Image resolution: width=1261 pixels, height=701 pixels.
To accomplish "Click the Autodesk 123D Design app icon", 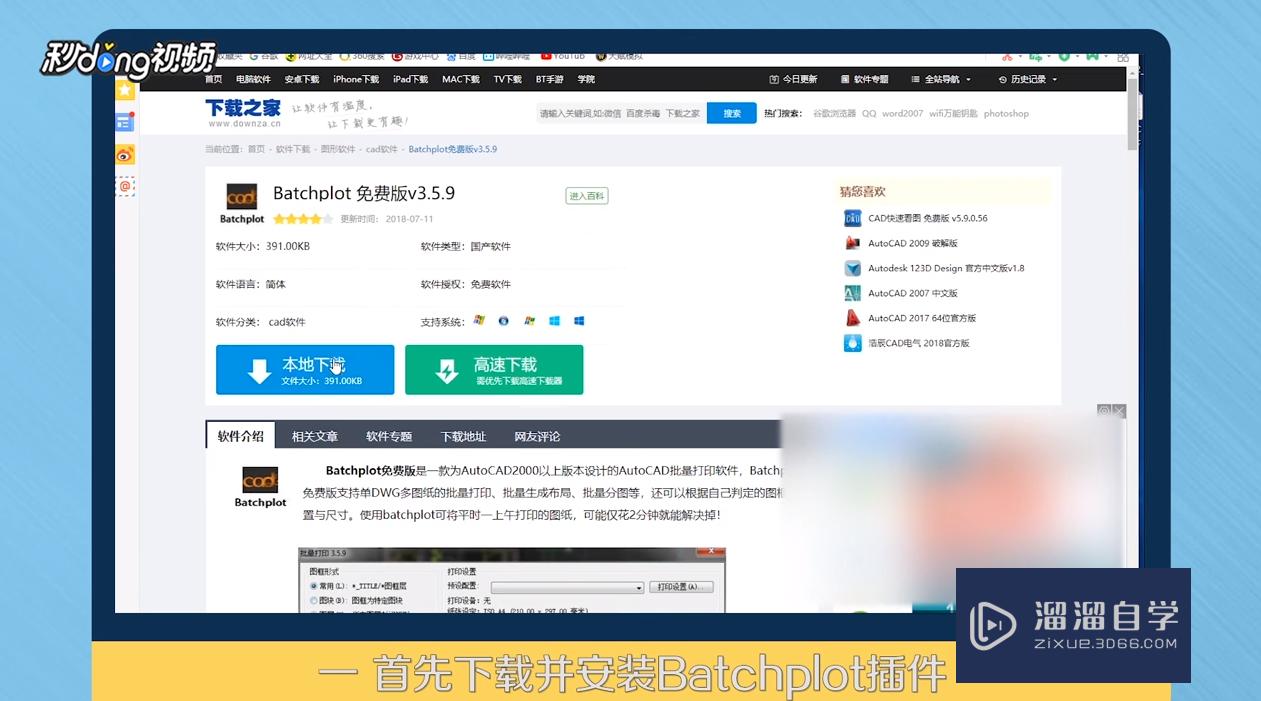I will click(852, 268).
